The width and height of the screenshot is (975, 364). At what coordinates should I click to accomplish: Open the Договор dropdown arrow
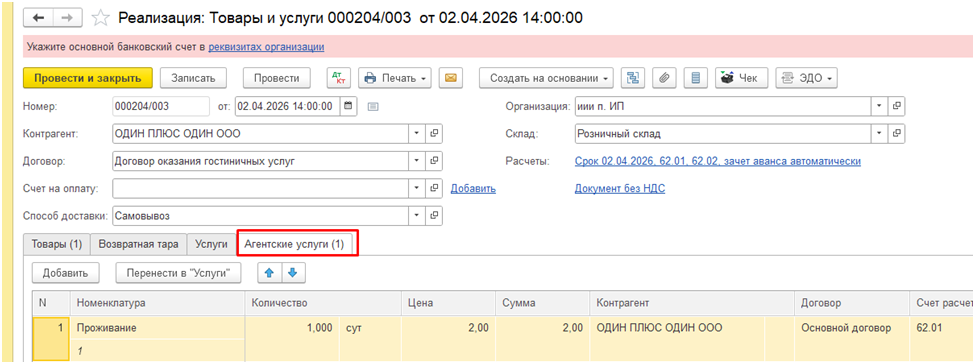pos(418,161)
